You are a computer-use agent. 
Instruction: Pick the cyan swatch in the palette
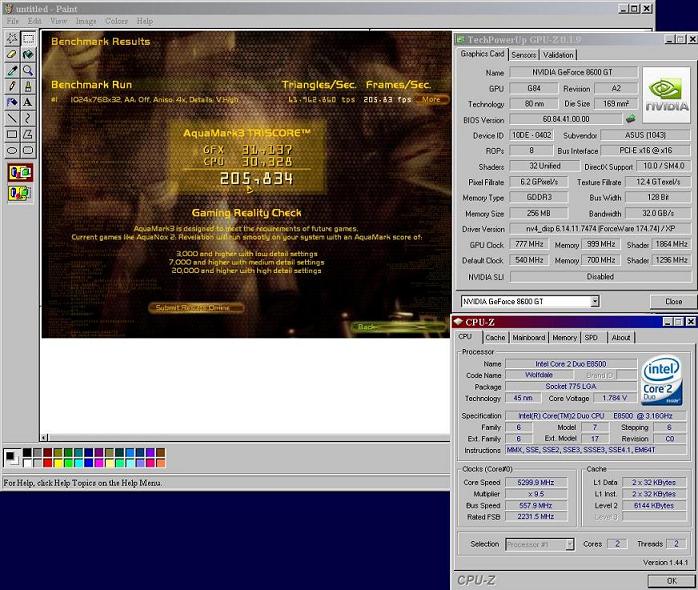pyautogui.click(x=78, y=463)
